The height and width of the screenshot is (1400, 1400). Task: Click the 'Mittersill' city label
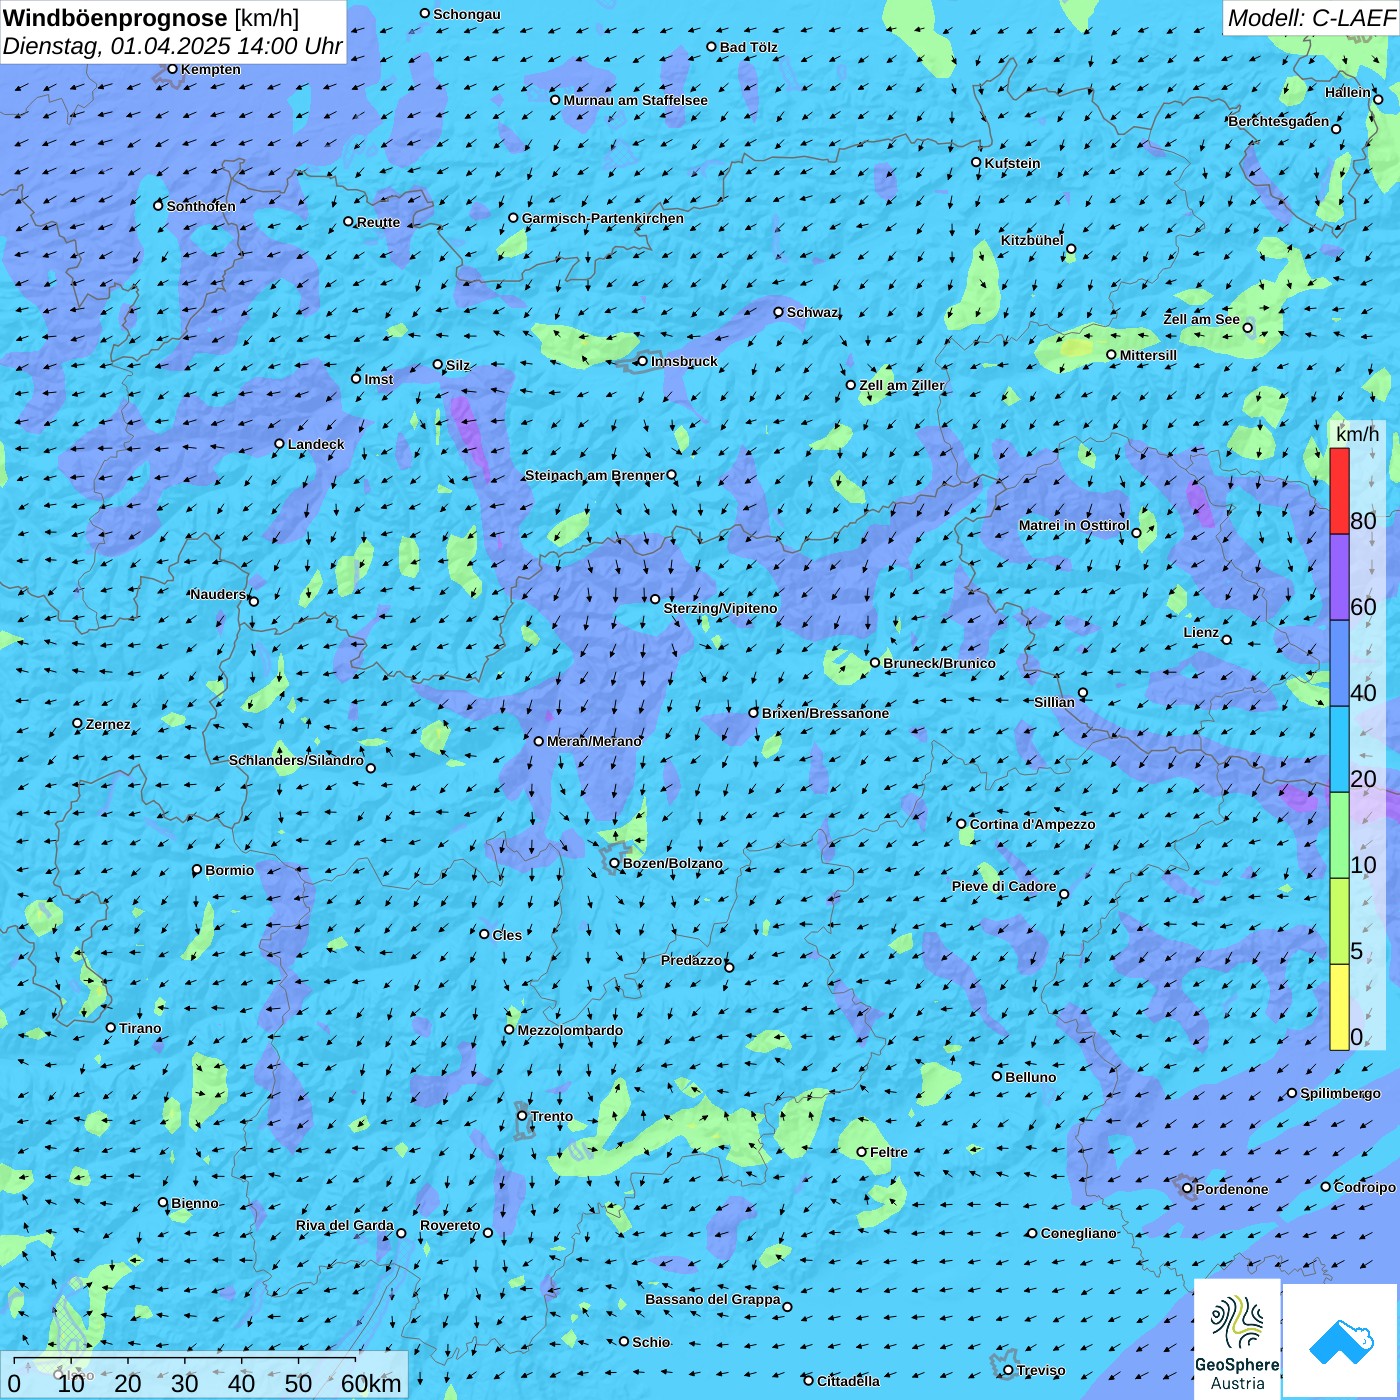pos(1148,355)
